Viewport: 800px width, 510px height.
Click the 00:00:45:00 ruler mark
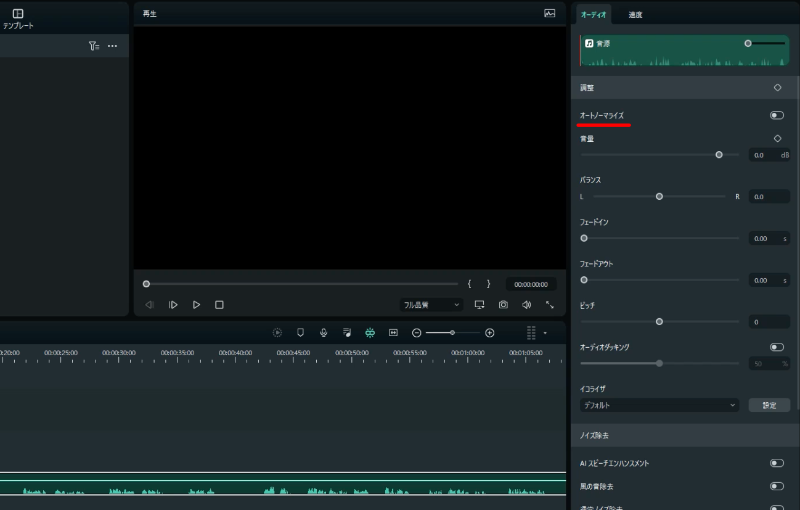coord(293,352)
